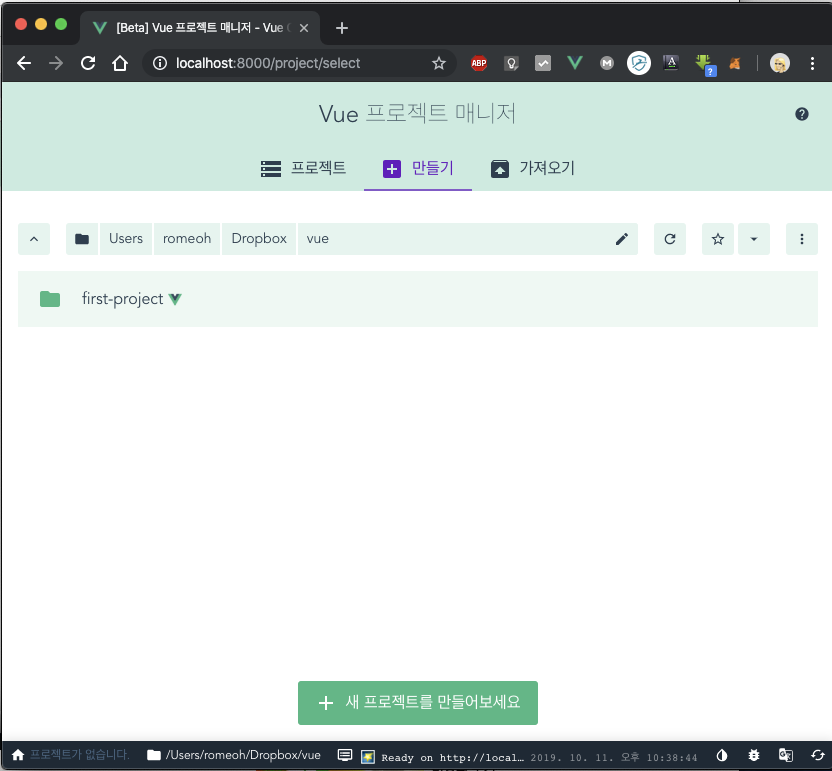Open the green download arrow extension
The height and width of the screenshot is (771, 832).
pyautogui.click(x=705, y=64)
